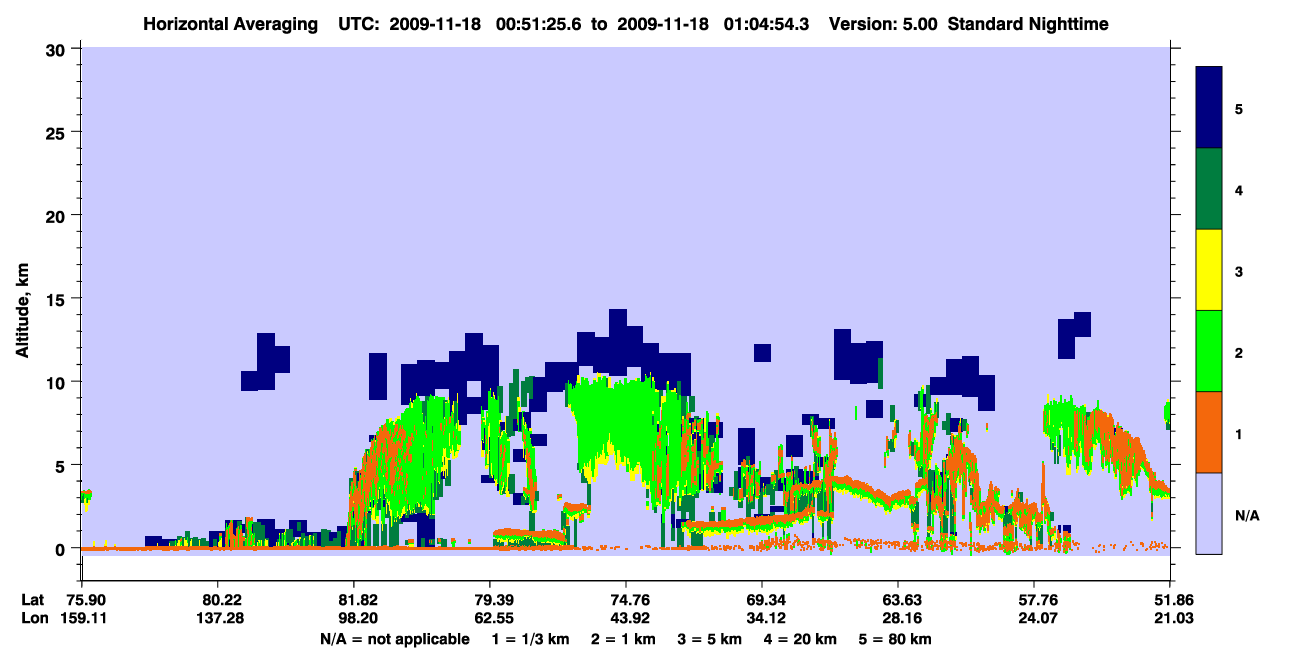Click longitude value '159.11'
Viewport: 1300px width, 667px height.
coord(82,619)
